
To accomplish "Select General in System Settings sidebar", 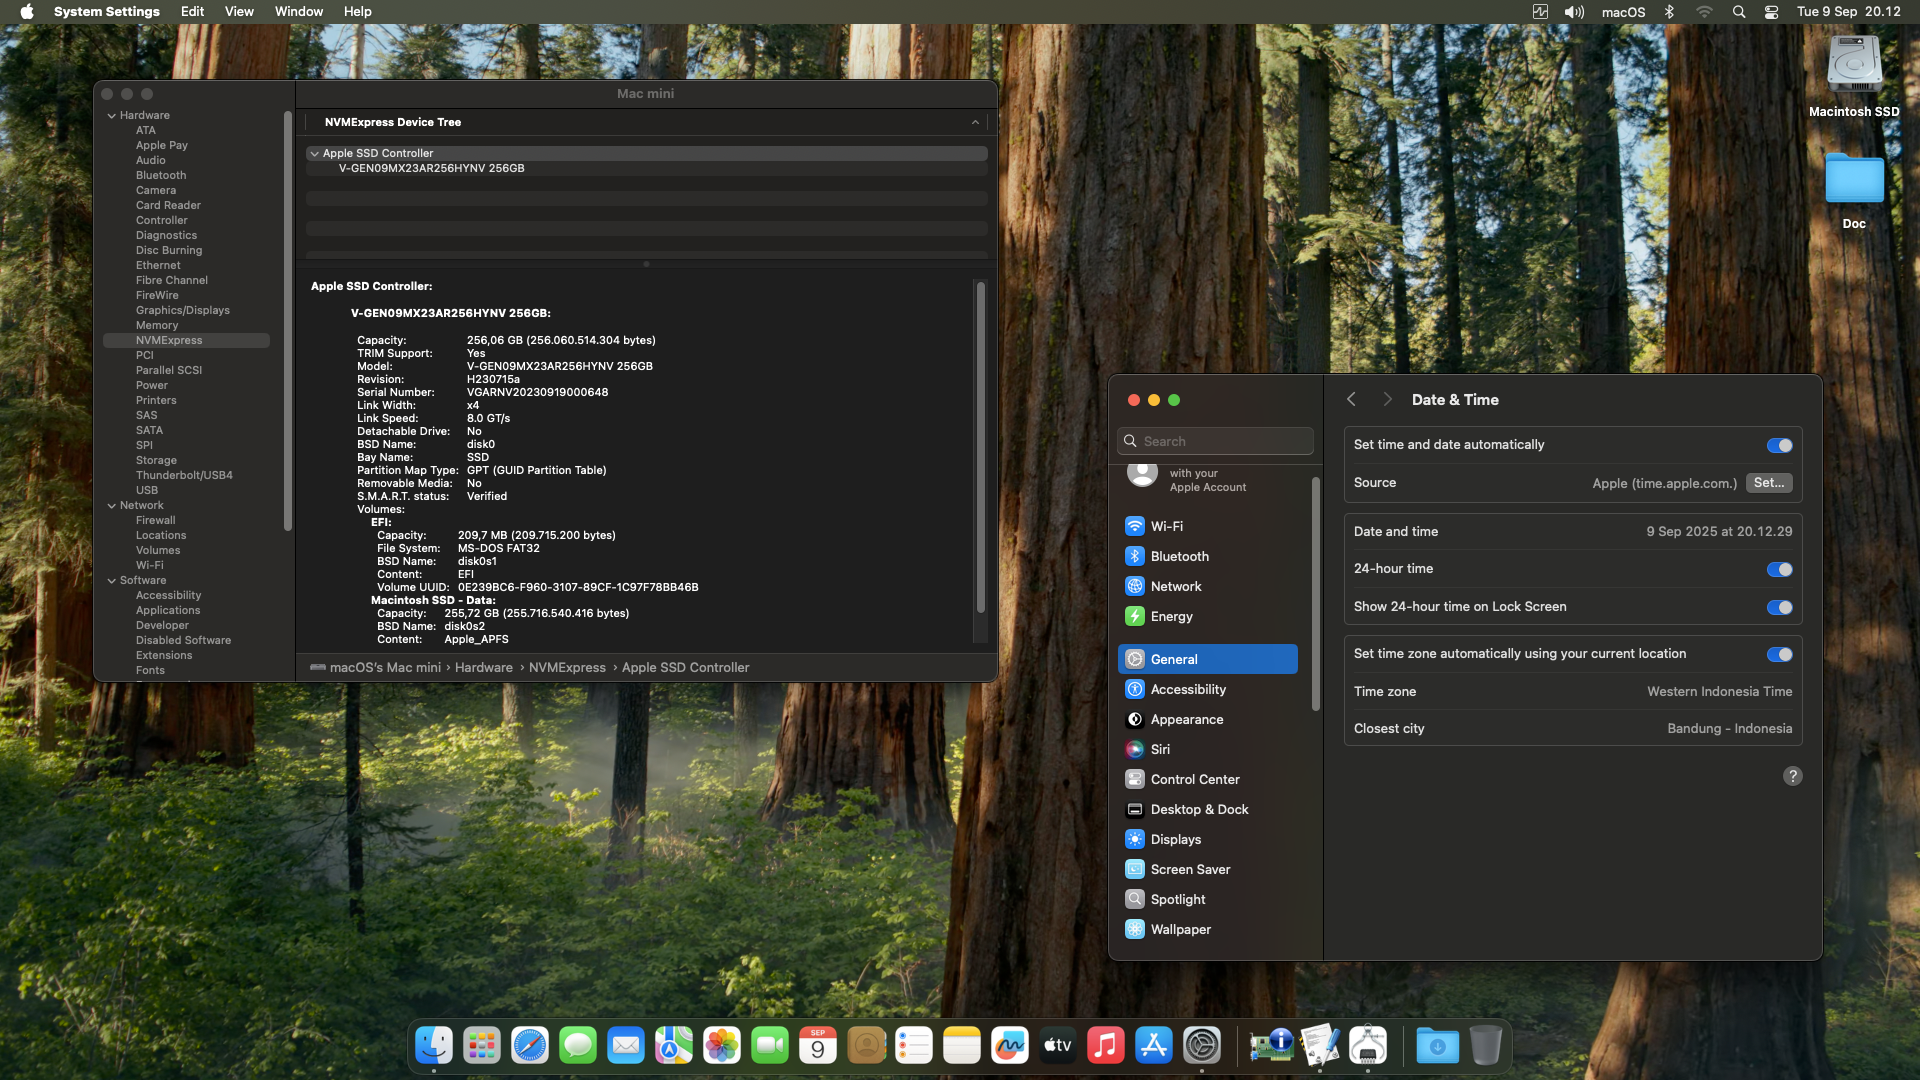I will click(1207, 659).
